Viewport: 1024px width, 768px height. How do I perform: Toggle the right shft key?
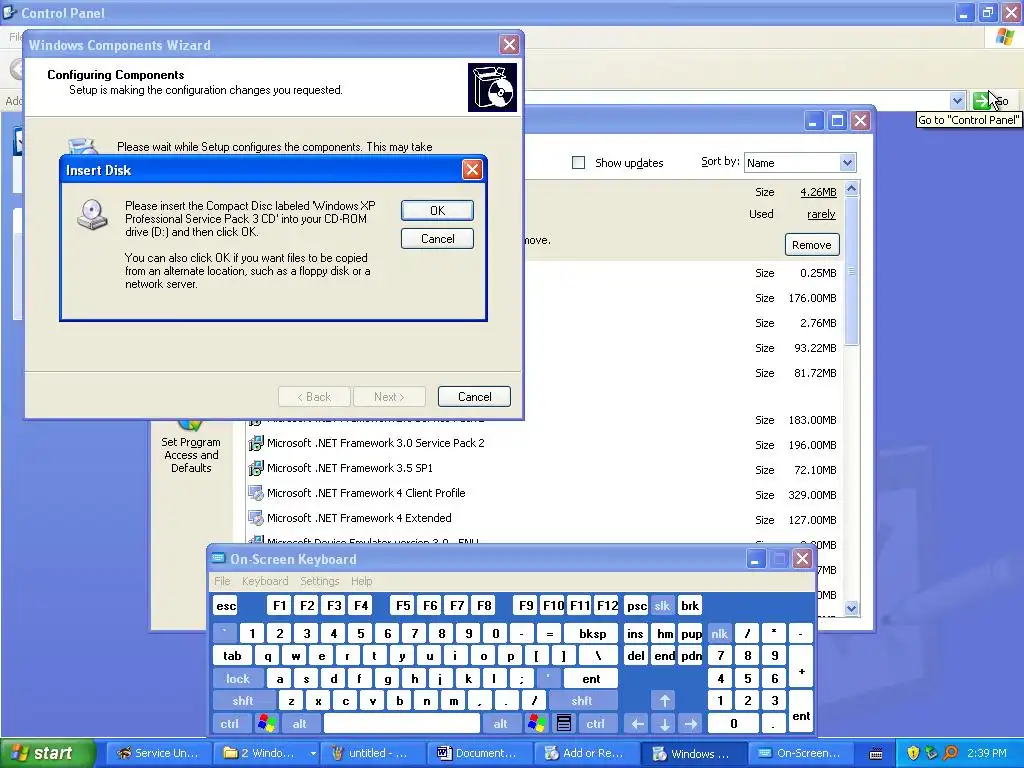(x=582, y=701)
